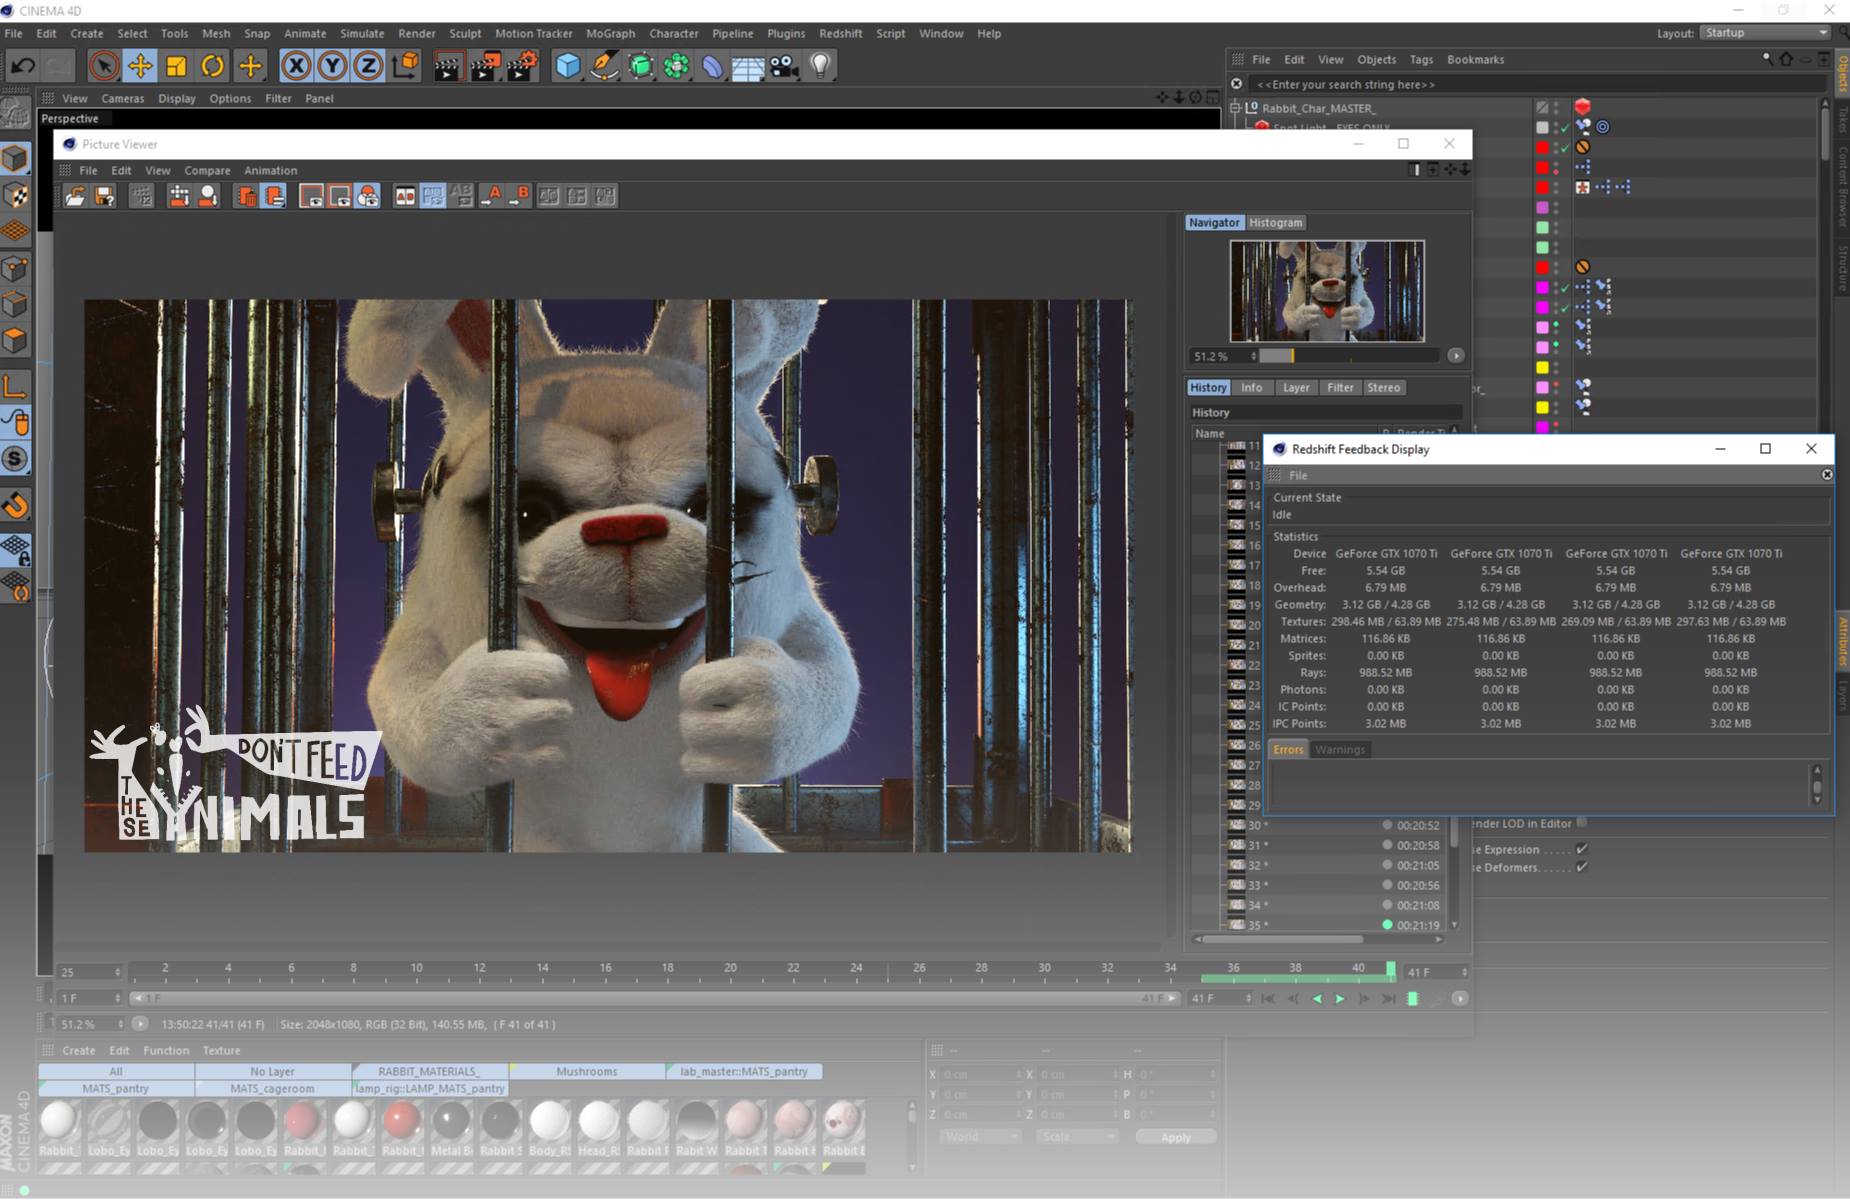Switch to the Histogram tab
The width and height of the screenshot is (1850, 1200).
click(1275, 223)
